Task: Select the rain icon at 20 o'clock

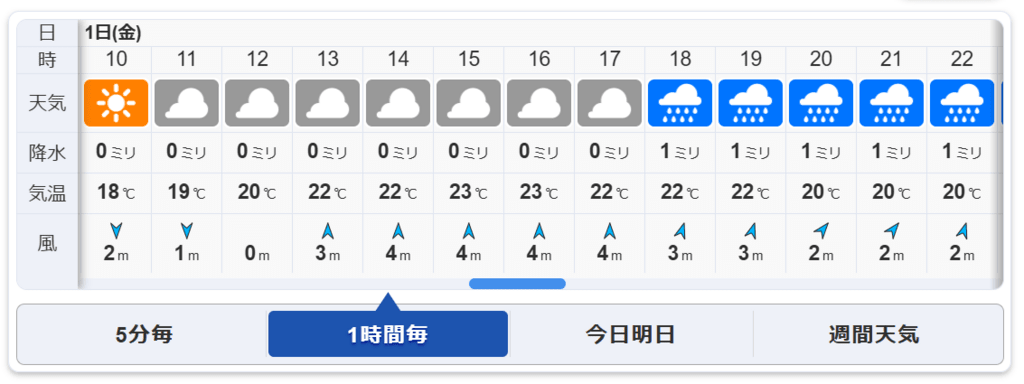Action: 821,103
